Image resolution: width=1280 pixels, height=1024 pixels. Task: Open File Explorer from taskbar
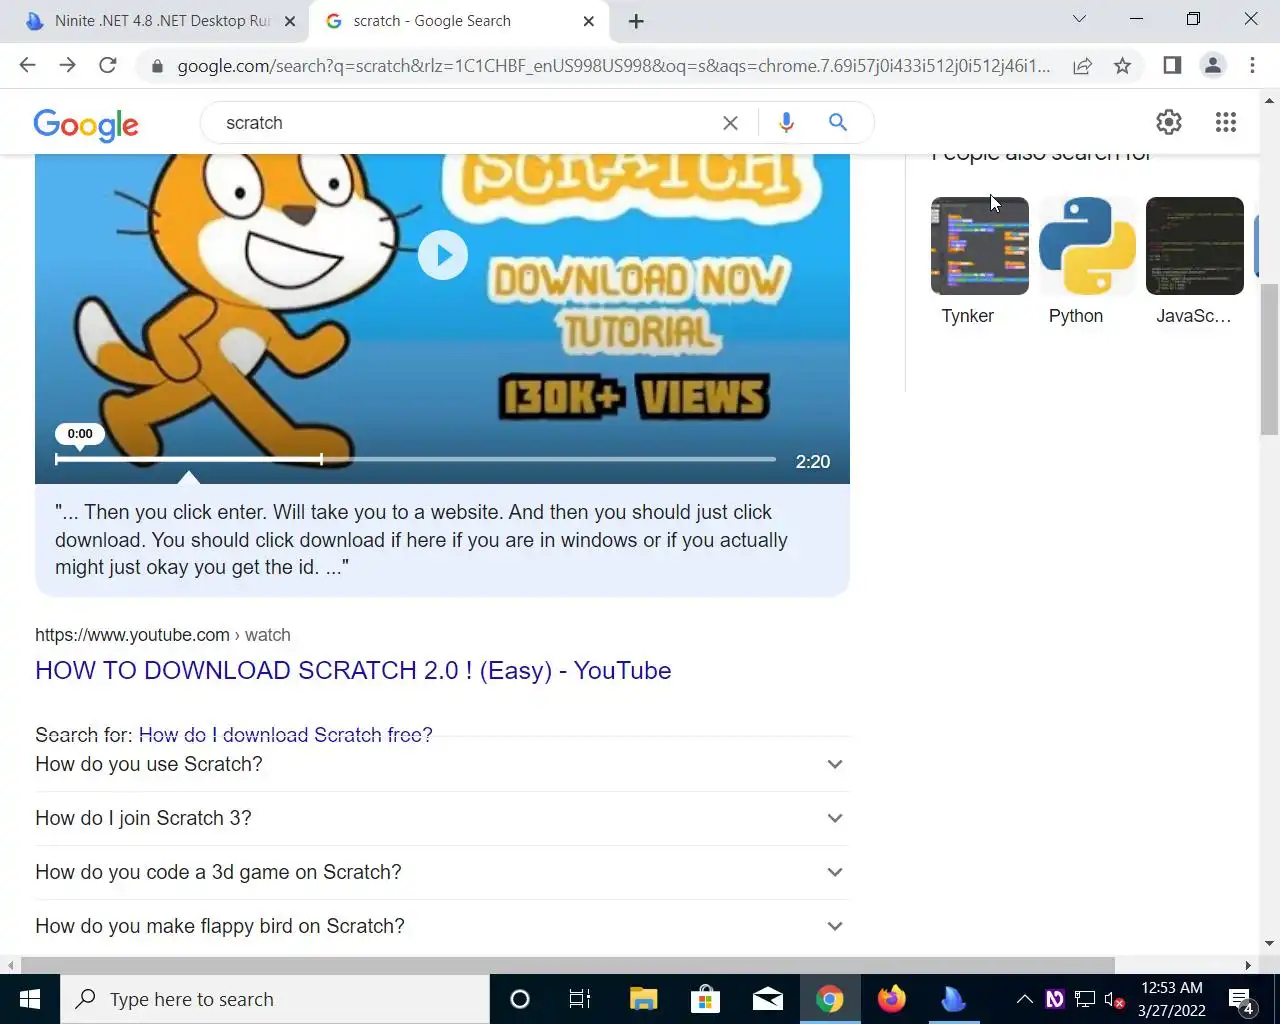click(x=643, y=999)
